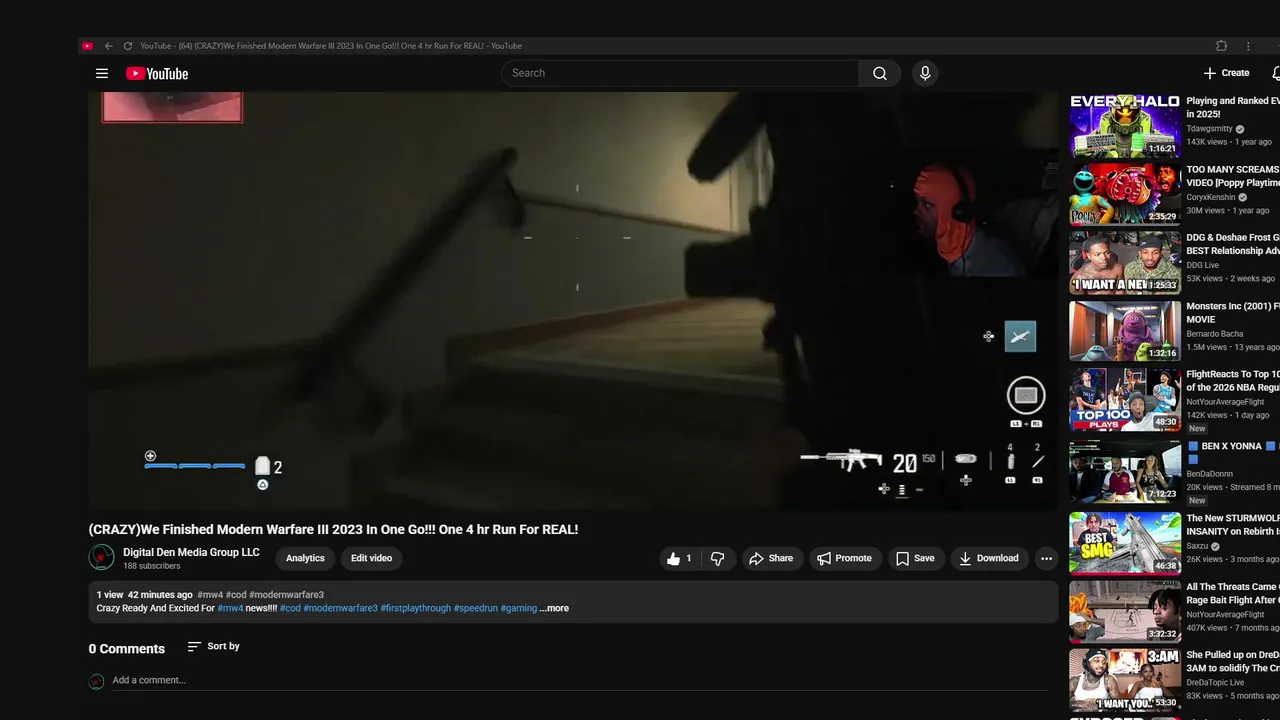Open Tdawgsmitty channel link
The image size is (1280, 720).
[1209, 129]
